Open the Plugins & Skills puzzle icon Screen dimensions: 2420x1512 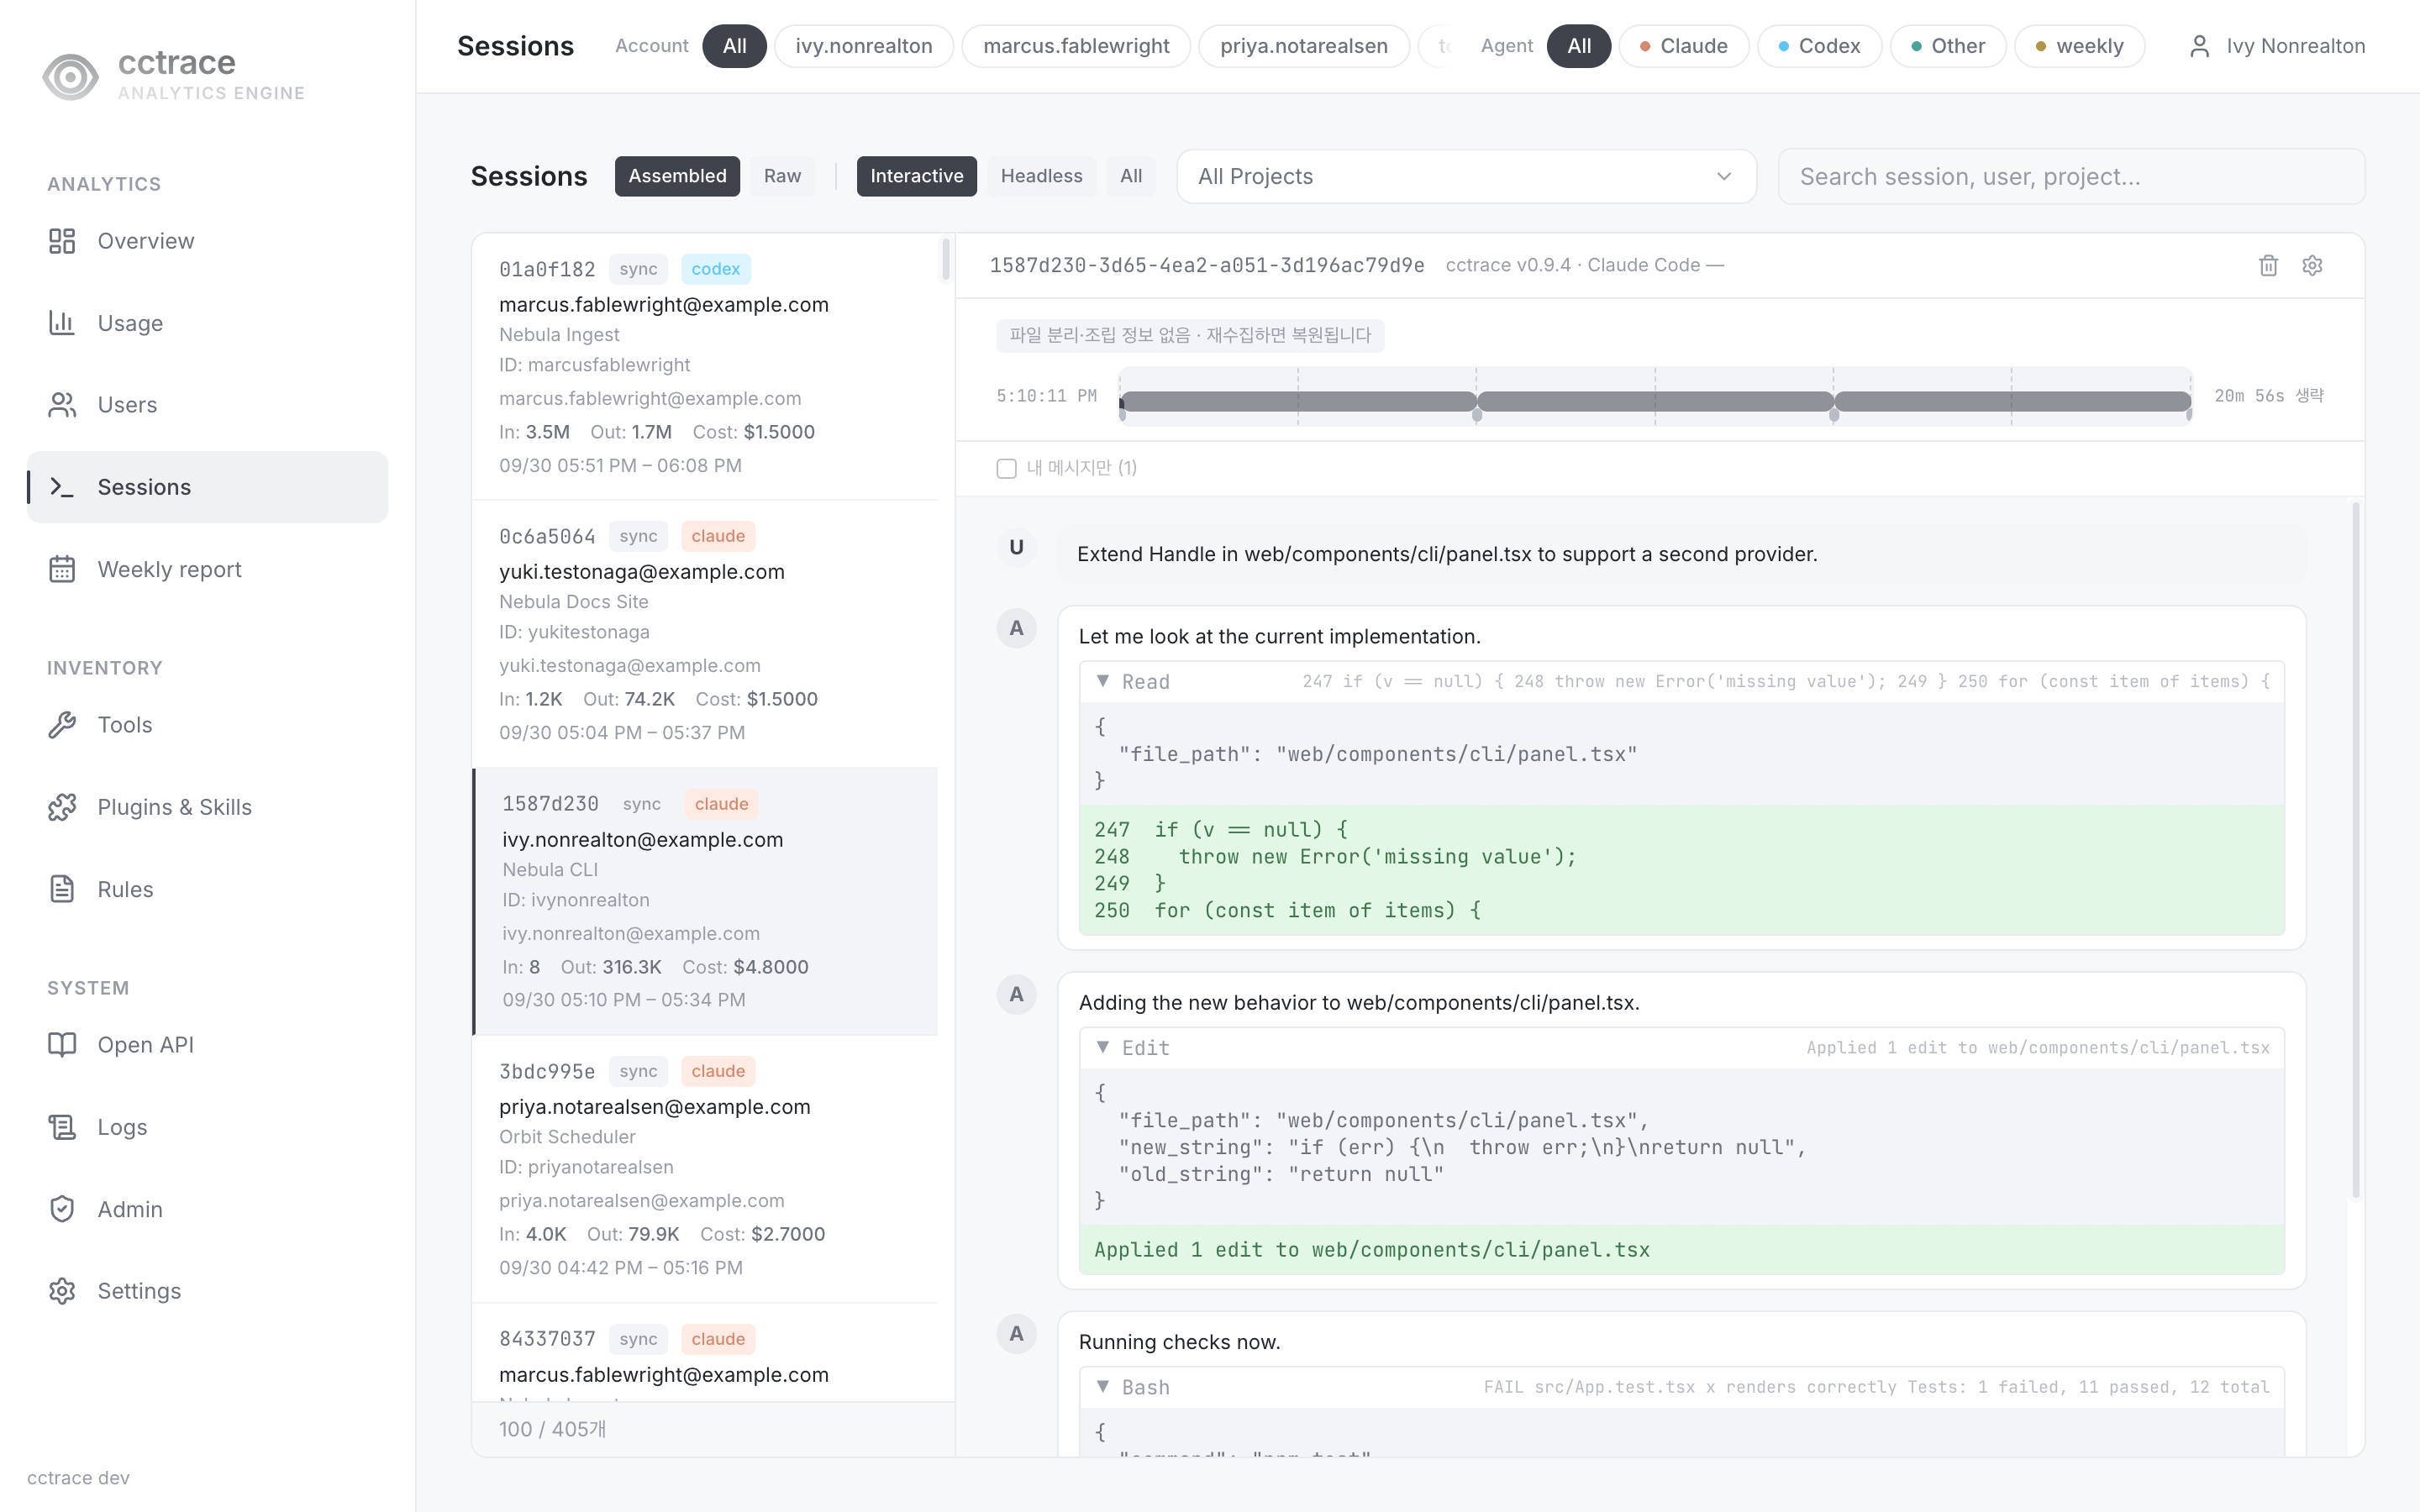pyautogui.click(x=62, y=807)
